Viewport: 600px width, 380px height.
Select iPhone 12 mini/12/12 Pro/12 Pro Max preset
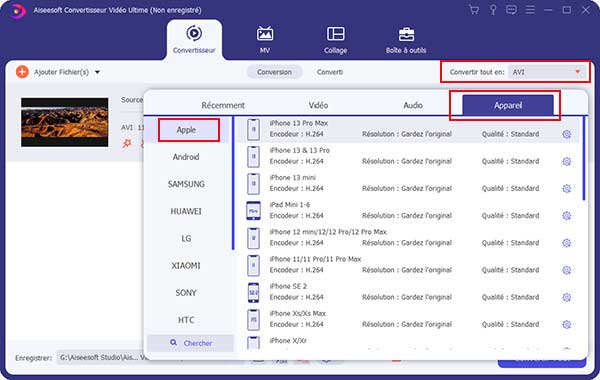coord(408,238)
